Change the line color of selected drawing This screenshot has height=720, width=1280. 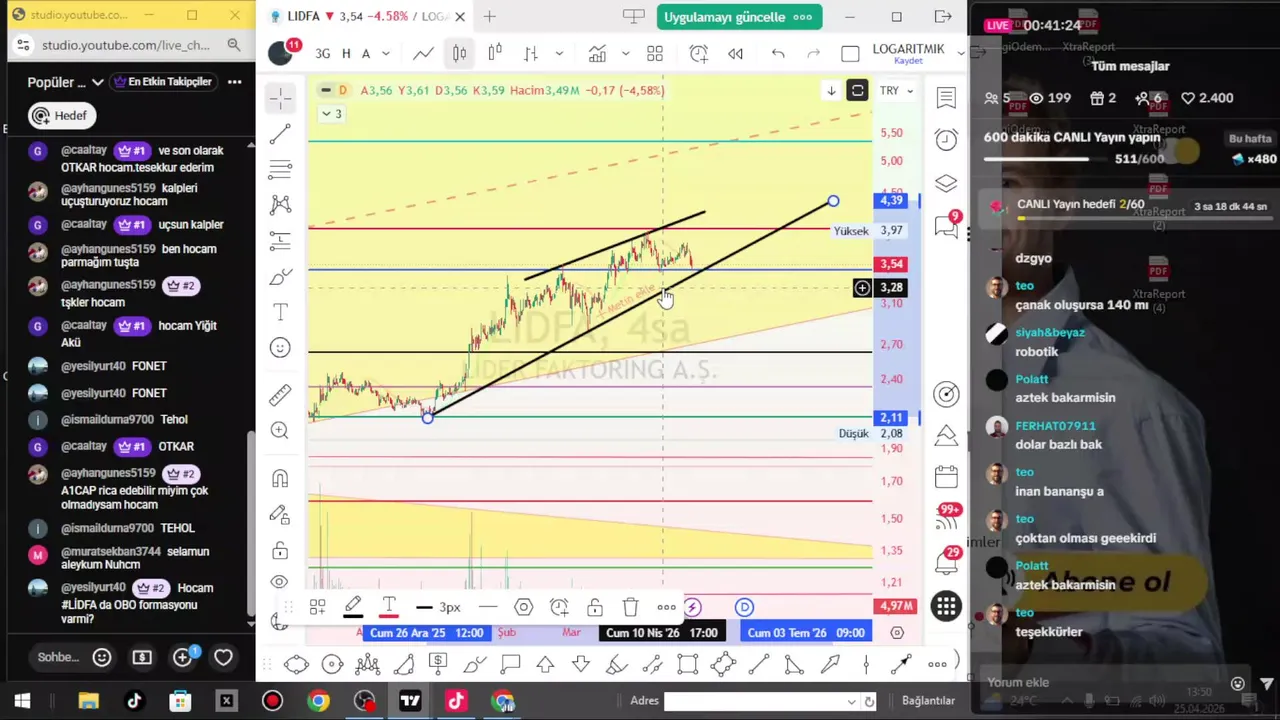353,606
